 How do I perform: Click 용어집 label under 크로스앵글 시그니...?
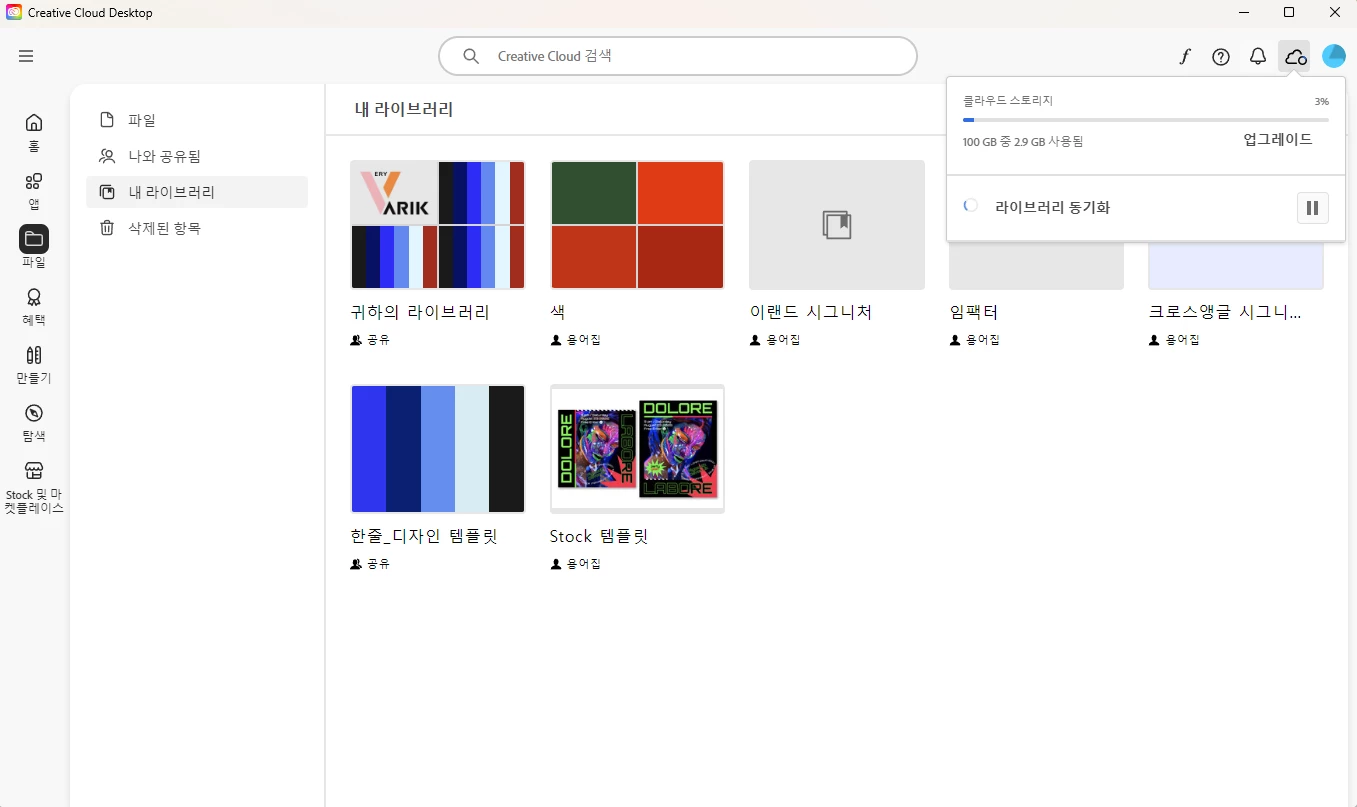[1182, 340]
